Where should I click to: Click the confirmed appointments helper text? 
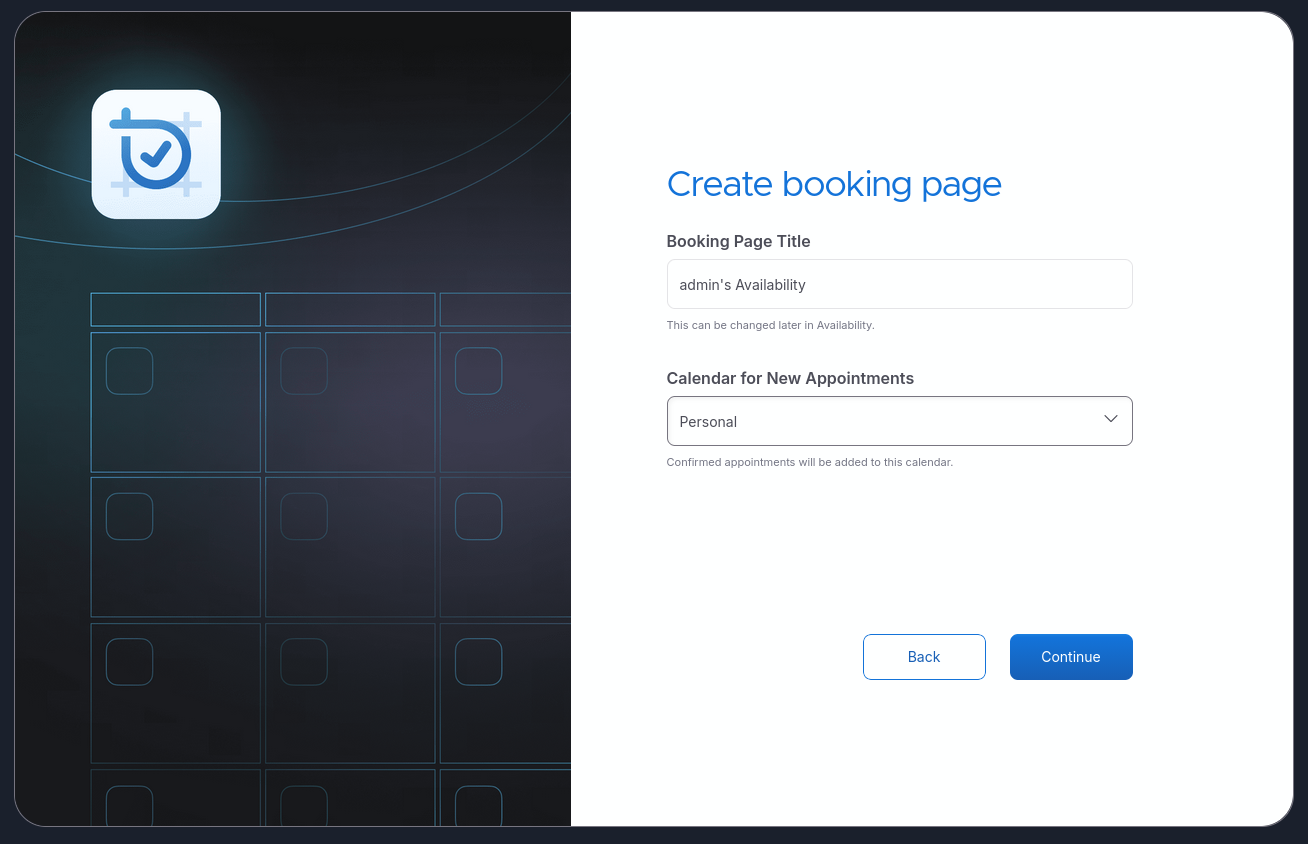(x=810, y=462)
